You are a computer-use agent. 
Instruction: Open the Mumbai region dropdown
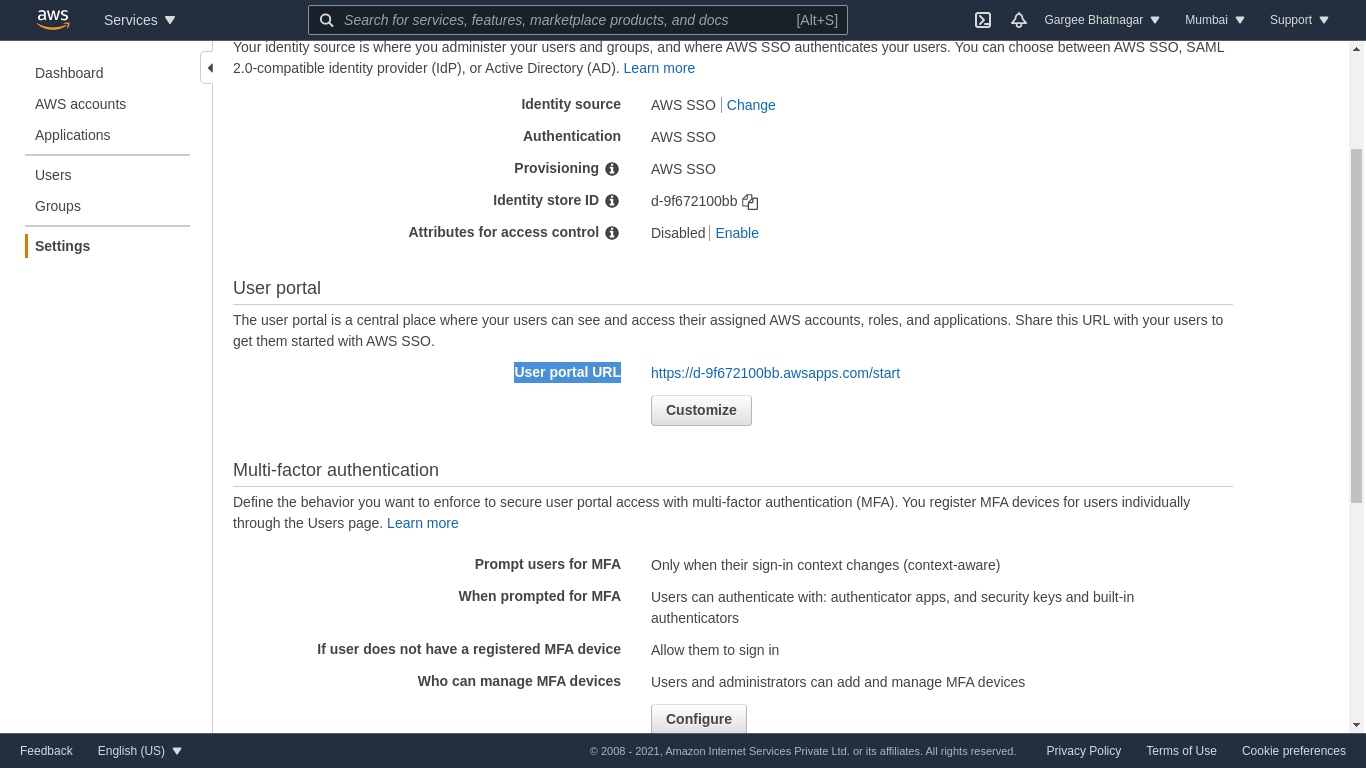pos(1215,20)
